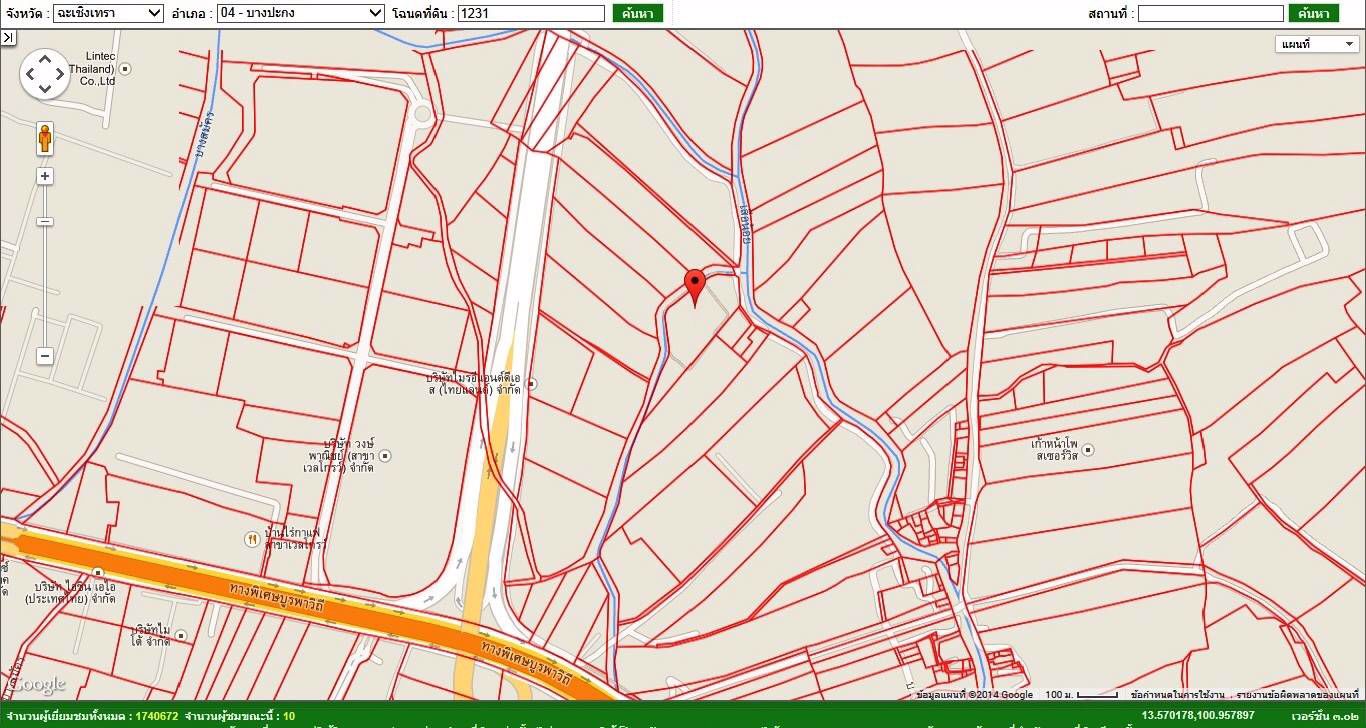
Task: Zoom out using the minus button
Action: point(45,356)
